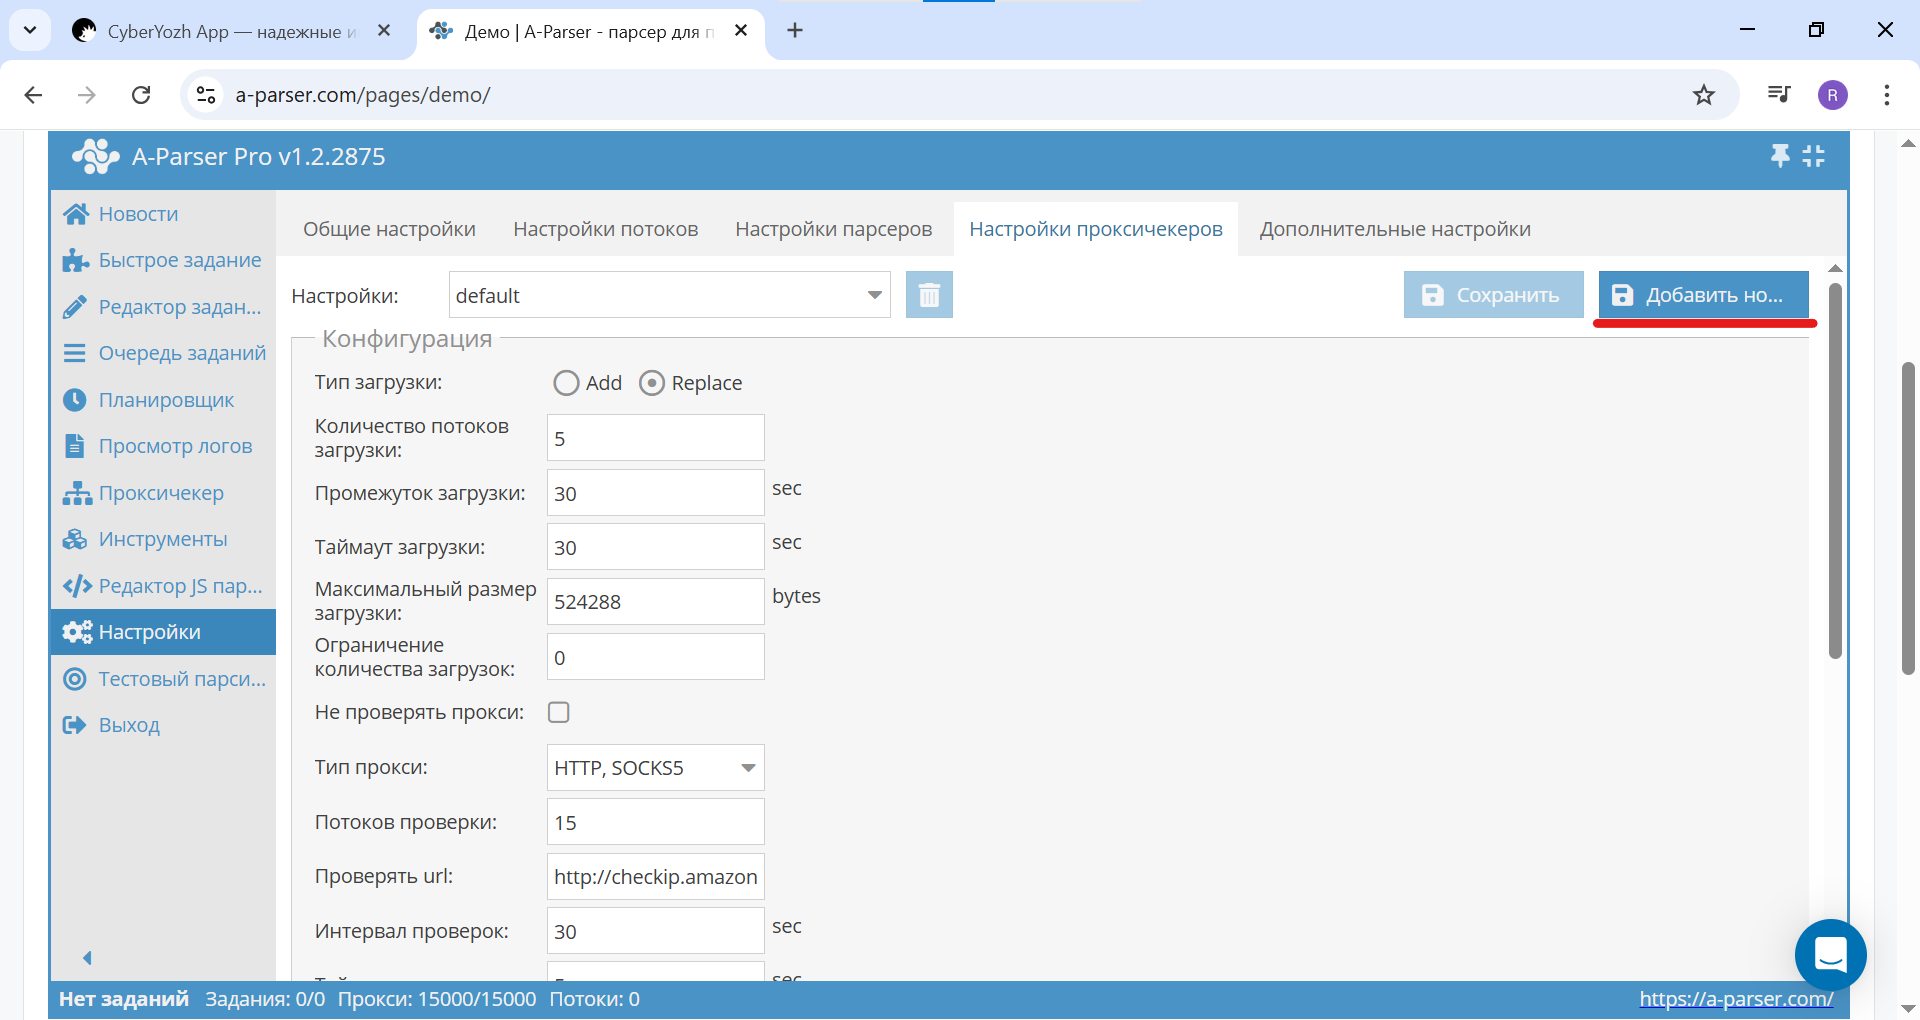The image size is (1920, 1020).
Task: Open the browser tab search chevron
Action: (x=30, y=30)
